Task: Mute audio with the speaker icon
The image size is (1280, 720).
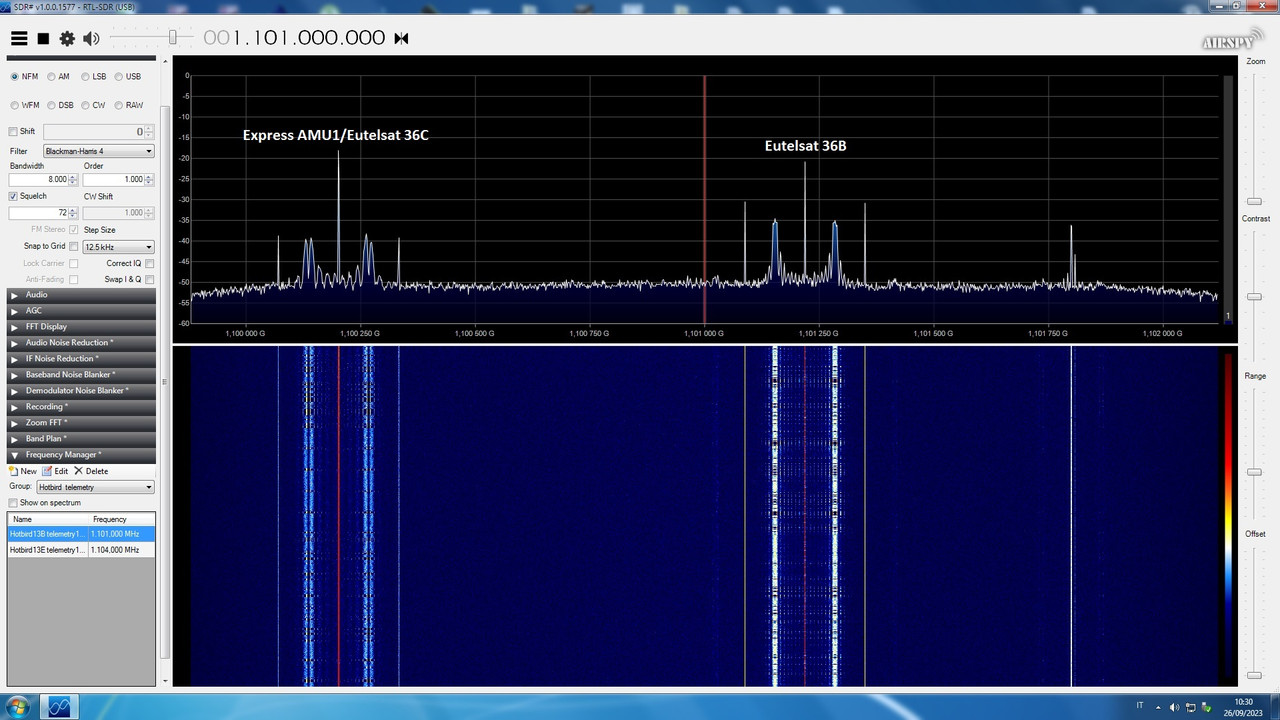Action: pyautogui.click(x=91, y=38)
